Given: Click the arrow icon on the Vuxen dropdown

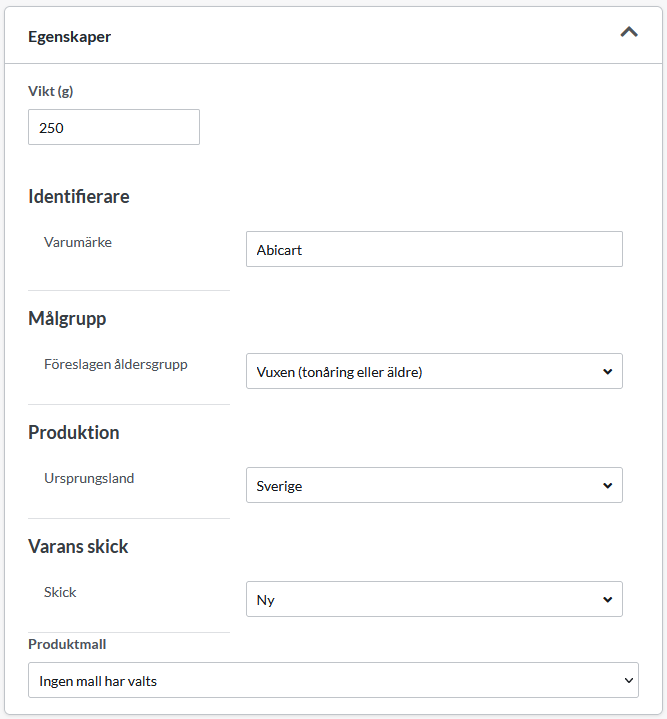Looking at the screenshot, I should click(607, 371).
